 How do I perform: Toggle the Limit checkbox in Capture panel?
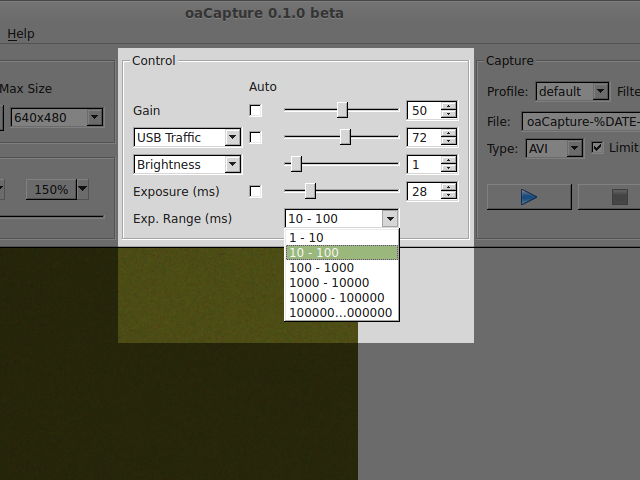597,148
